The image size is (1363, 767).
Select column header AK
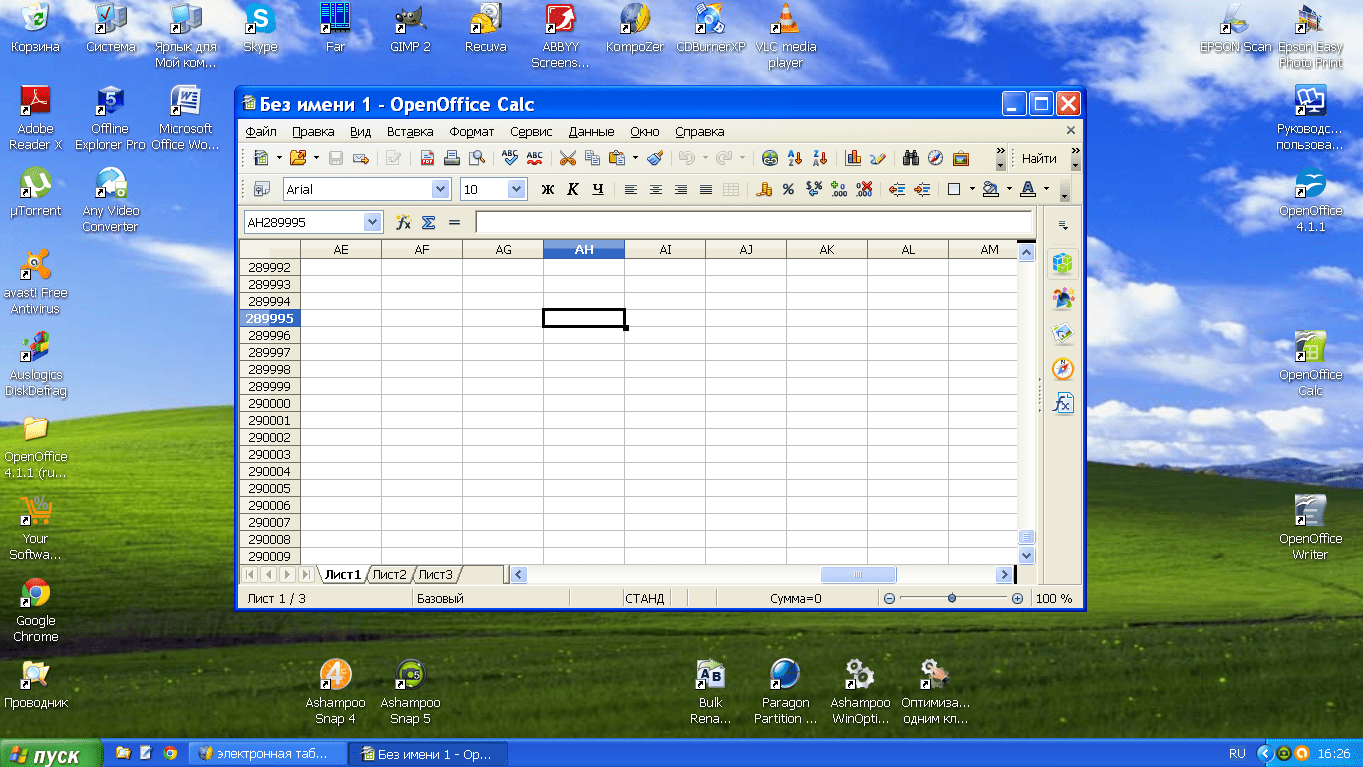point(827,250)
